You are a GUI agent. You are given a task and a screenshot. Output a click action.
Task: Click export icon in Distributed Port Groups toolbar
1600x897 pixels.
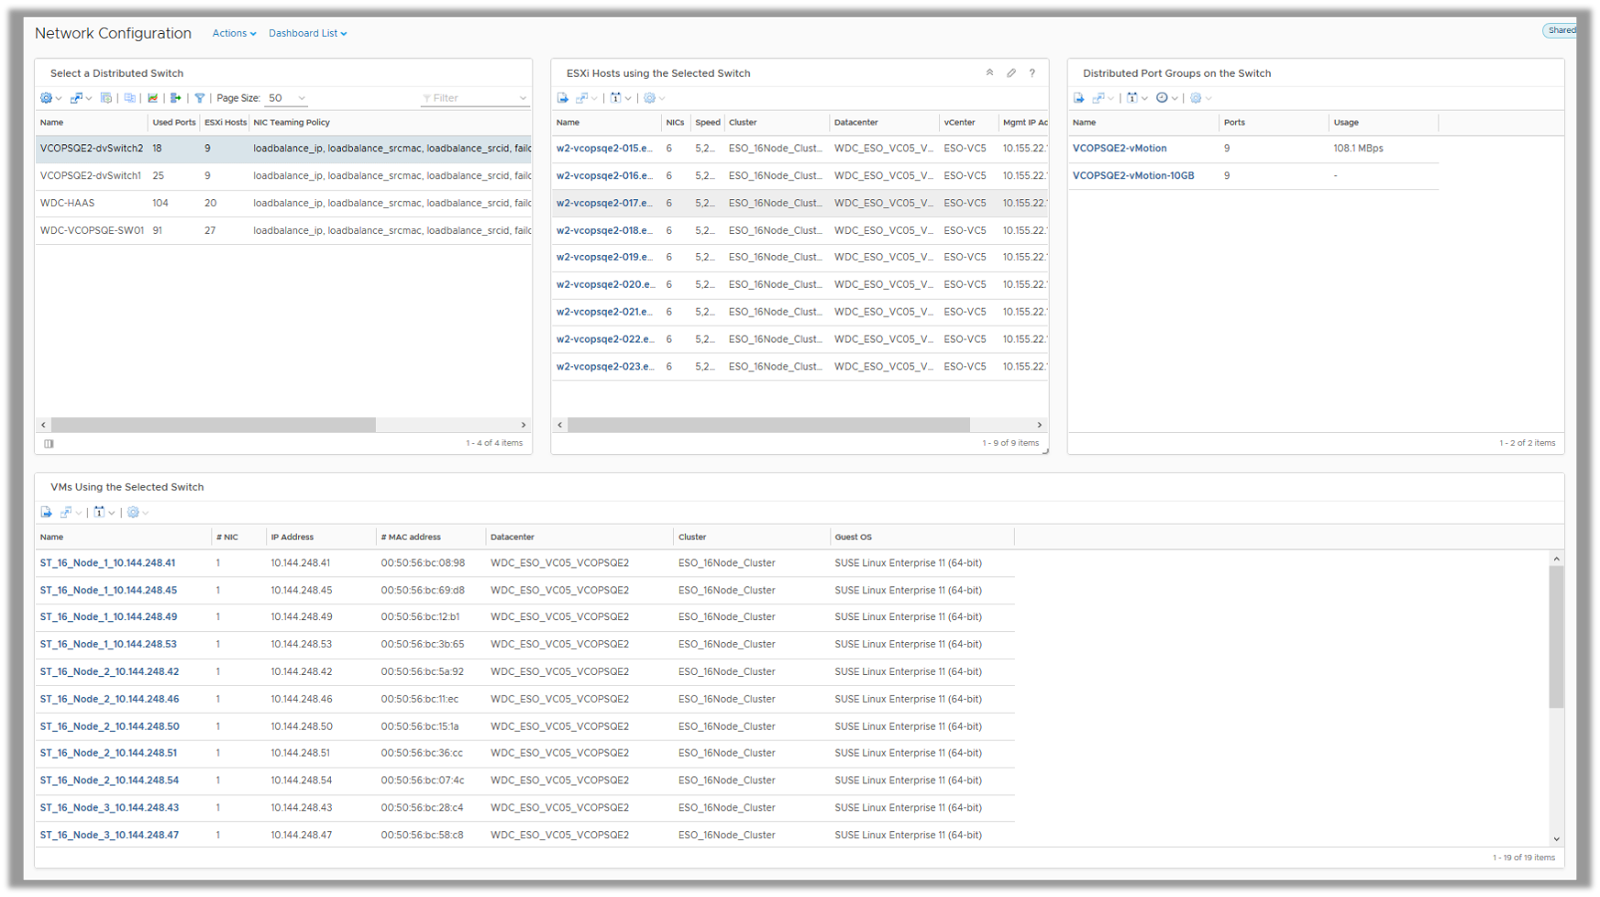[x=1079, y=98]
